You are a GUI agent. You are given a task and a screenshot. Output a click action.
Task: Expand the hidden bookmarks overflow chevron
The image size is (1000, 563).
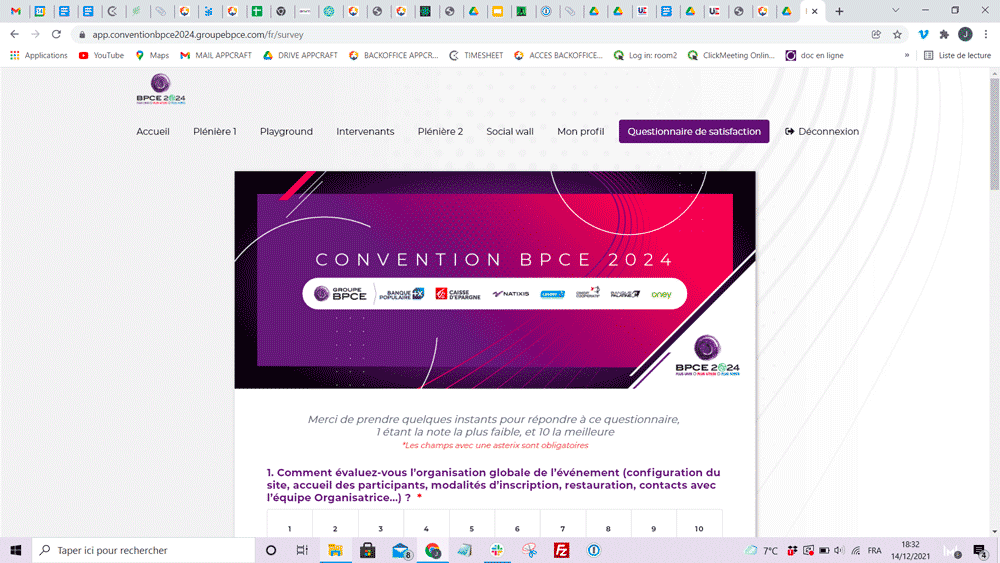907,55
